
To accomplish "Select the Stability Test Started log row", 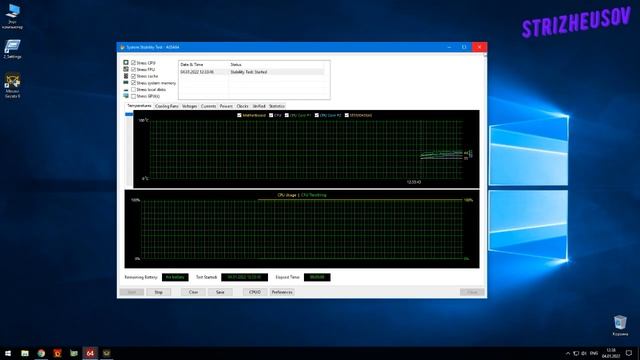I will pos(252,72).
